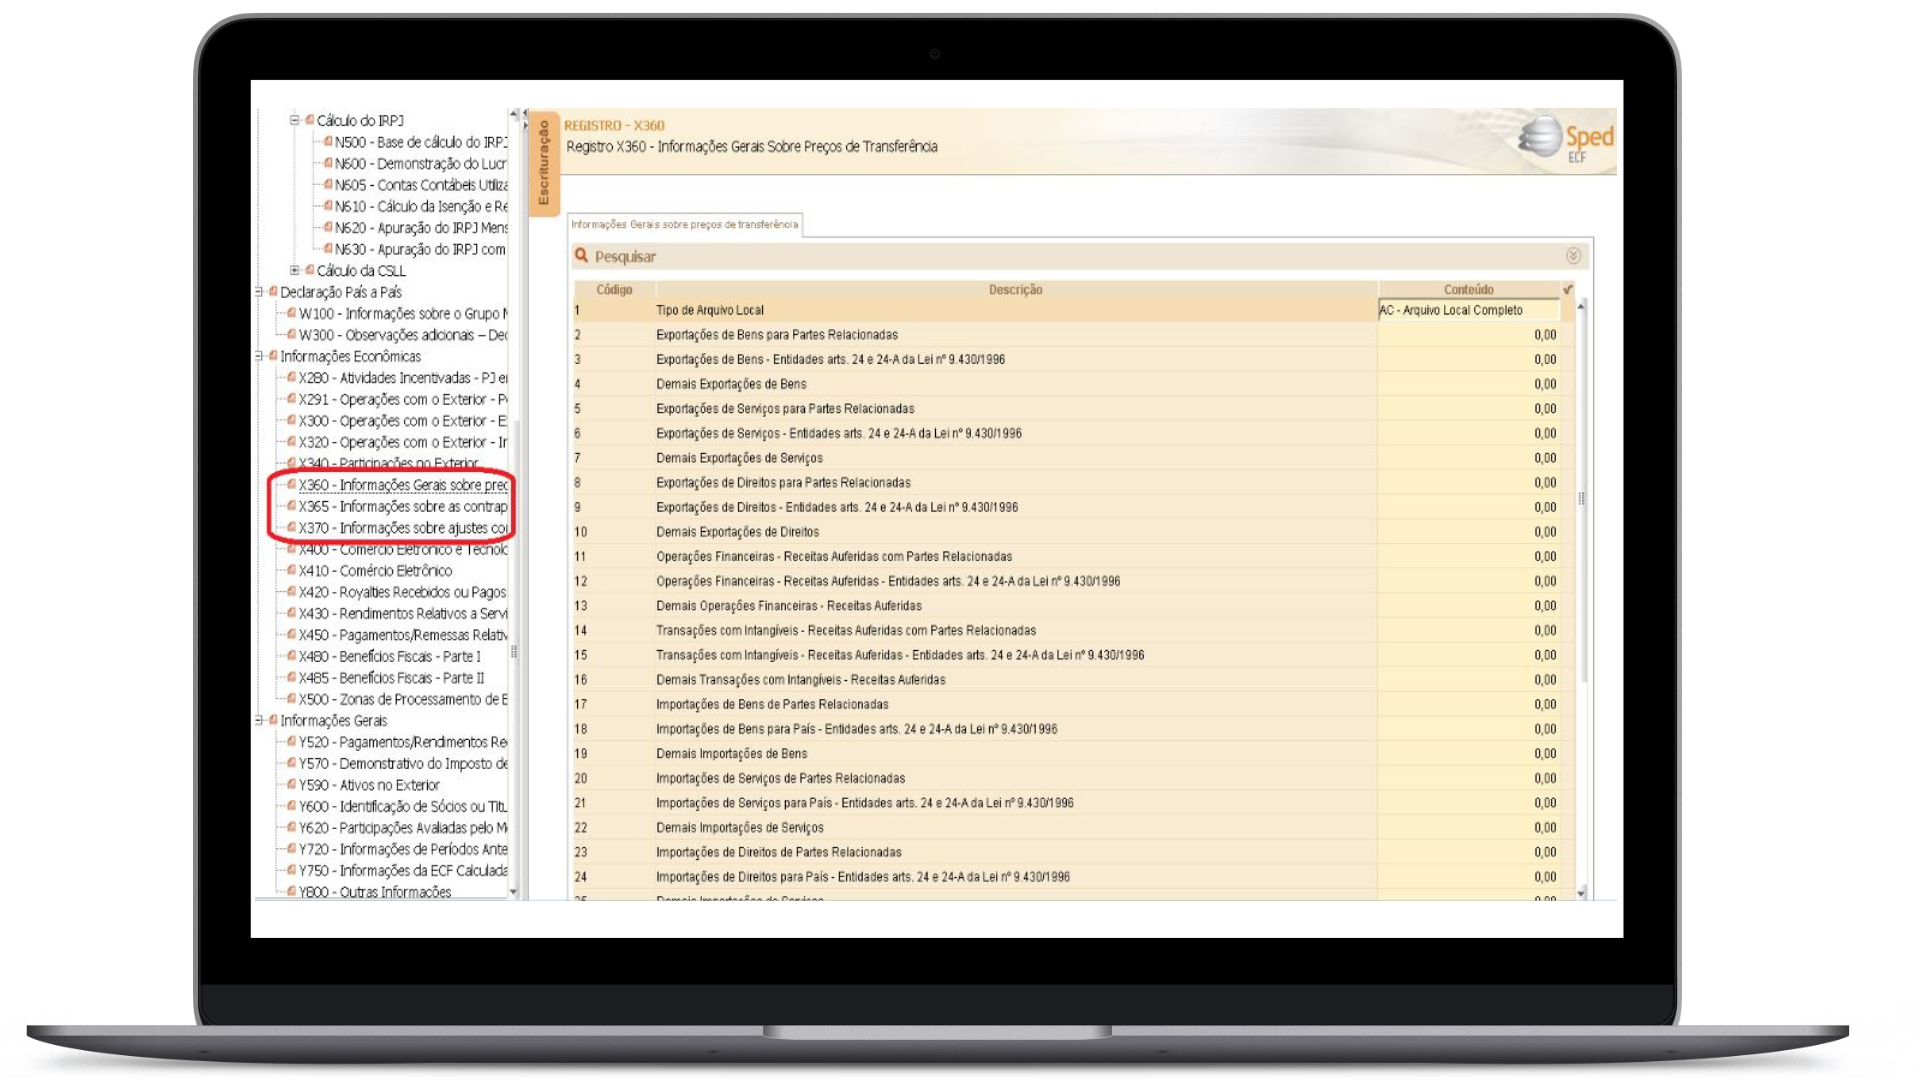Click the Pesquisar magnifier search icon
Image resolution: width=1920 pixels, height=1080 pixels.
[581, 256]
